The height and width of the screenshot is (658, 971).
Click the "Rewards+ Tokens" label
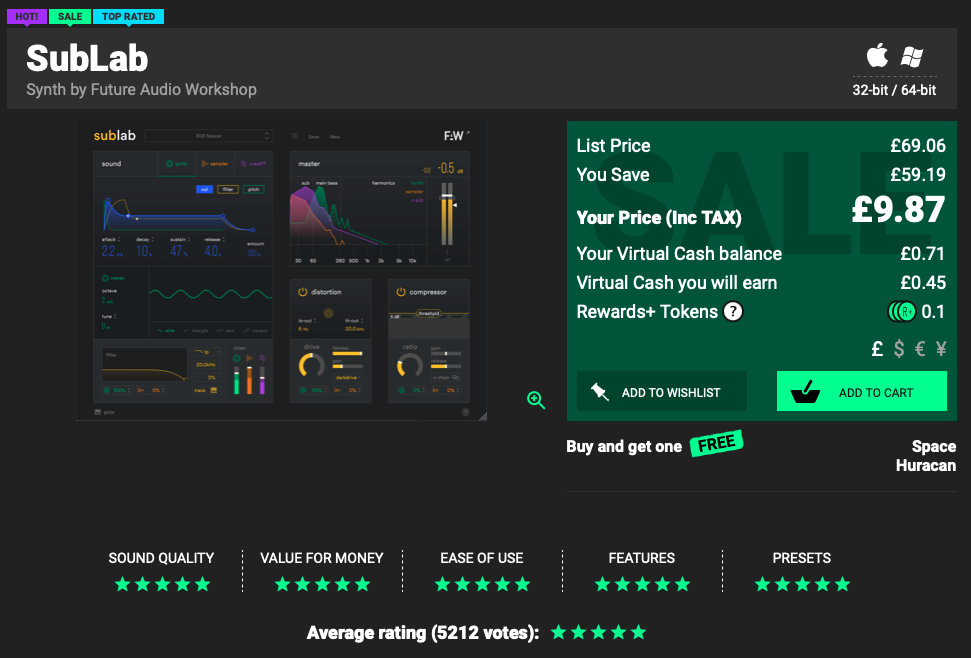point(647,311)
